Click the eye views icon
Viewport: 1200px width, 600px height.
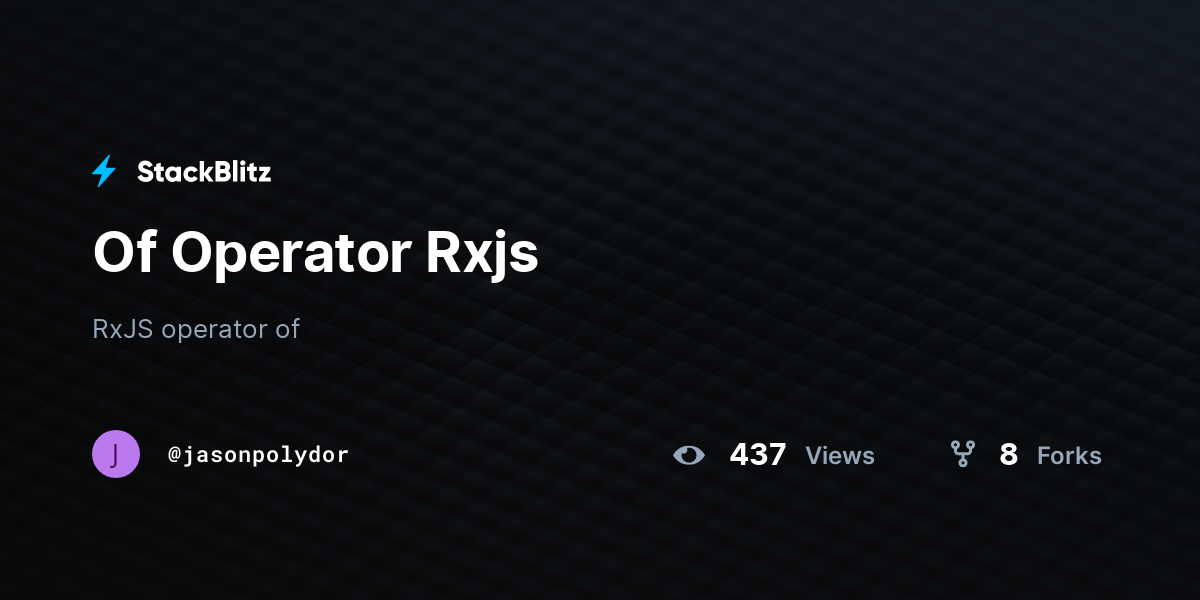click(x=689, y=455)
